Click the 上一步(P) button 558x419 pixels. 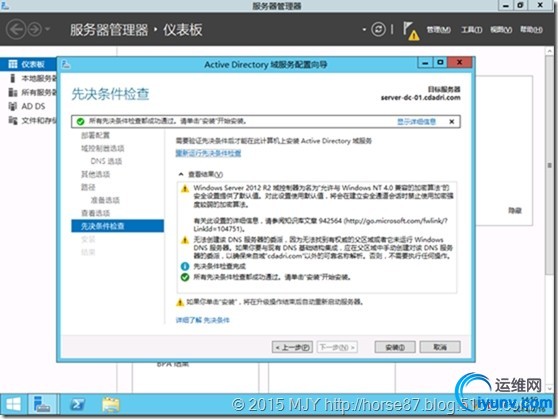[x=292, y=347]
